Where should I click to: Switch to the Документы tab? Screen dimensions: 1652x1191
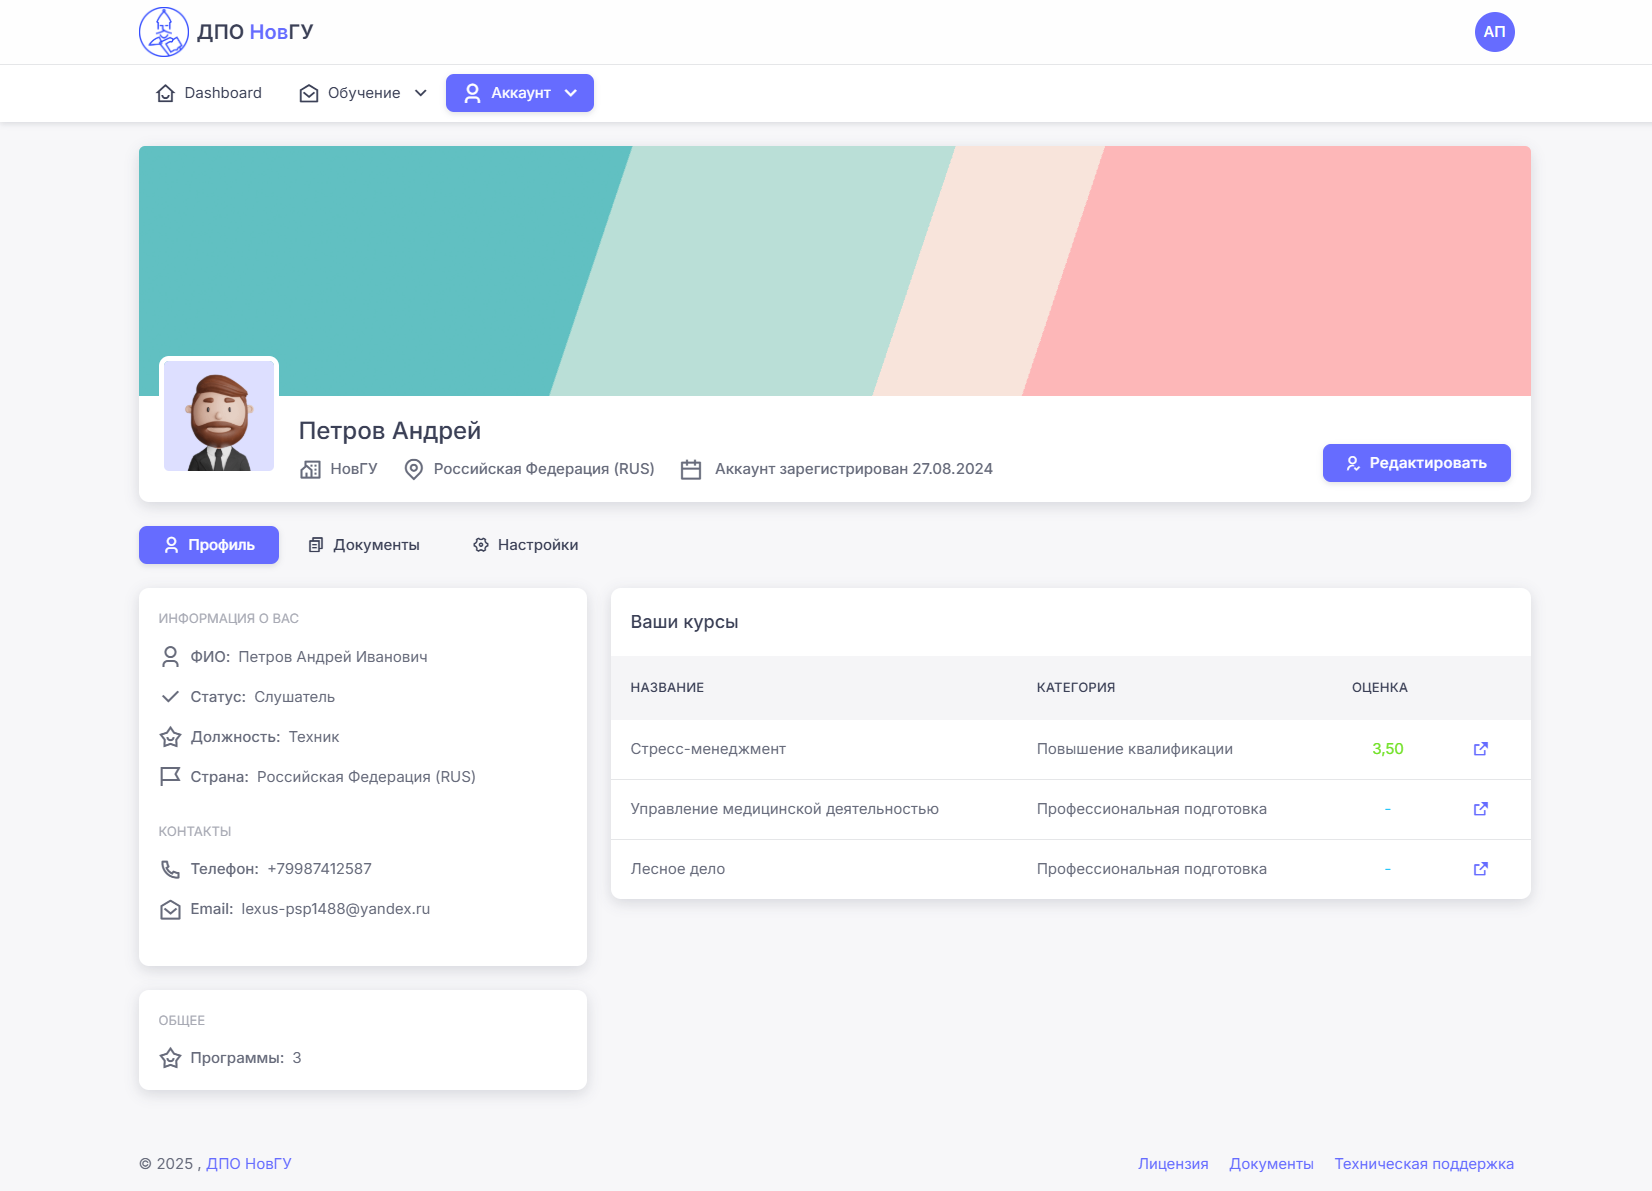click(x=364, y=545)
